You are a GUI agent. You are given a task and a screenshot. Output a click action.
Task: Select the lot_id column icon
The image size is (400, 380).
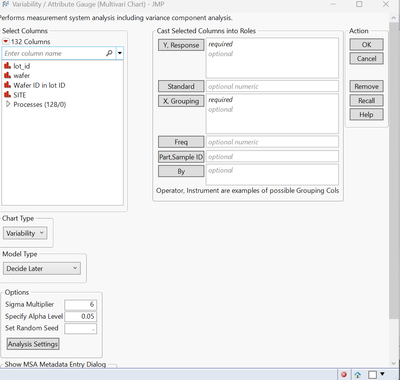tap(7, 66)
